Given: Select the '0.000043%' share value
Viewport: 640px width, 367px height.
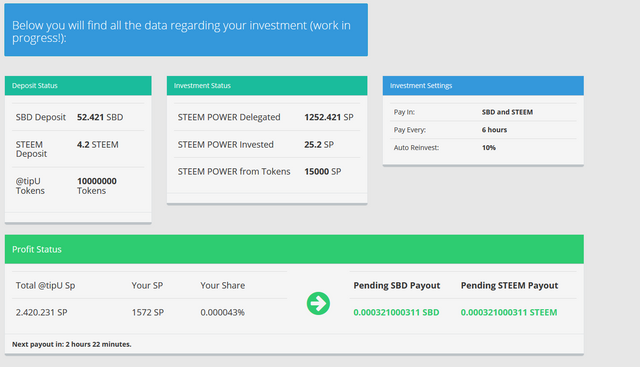Looking at the screenshot, I should click(222, 312).
